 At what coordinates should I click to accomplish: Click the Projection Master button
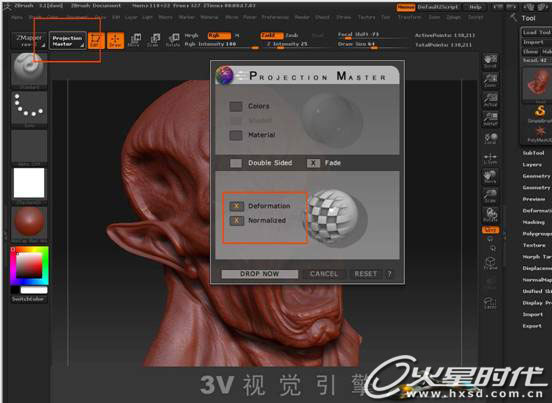[x=67, y=41]
